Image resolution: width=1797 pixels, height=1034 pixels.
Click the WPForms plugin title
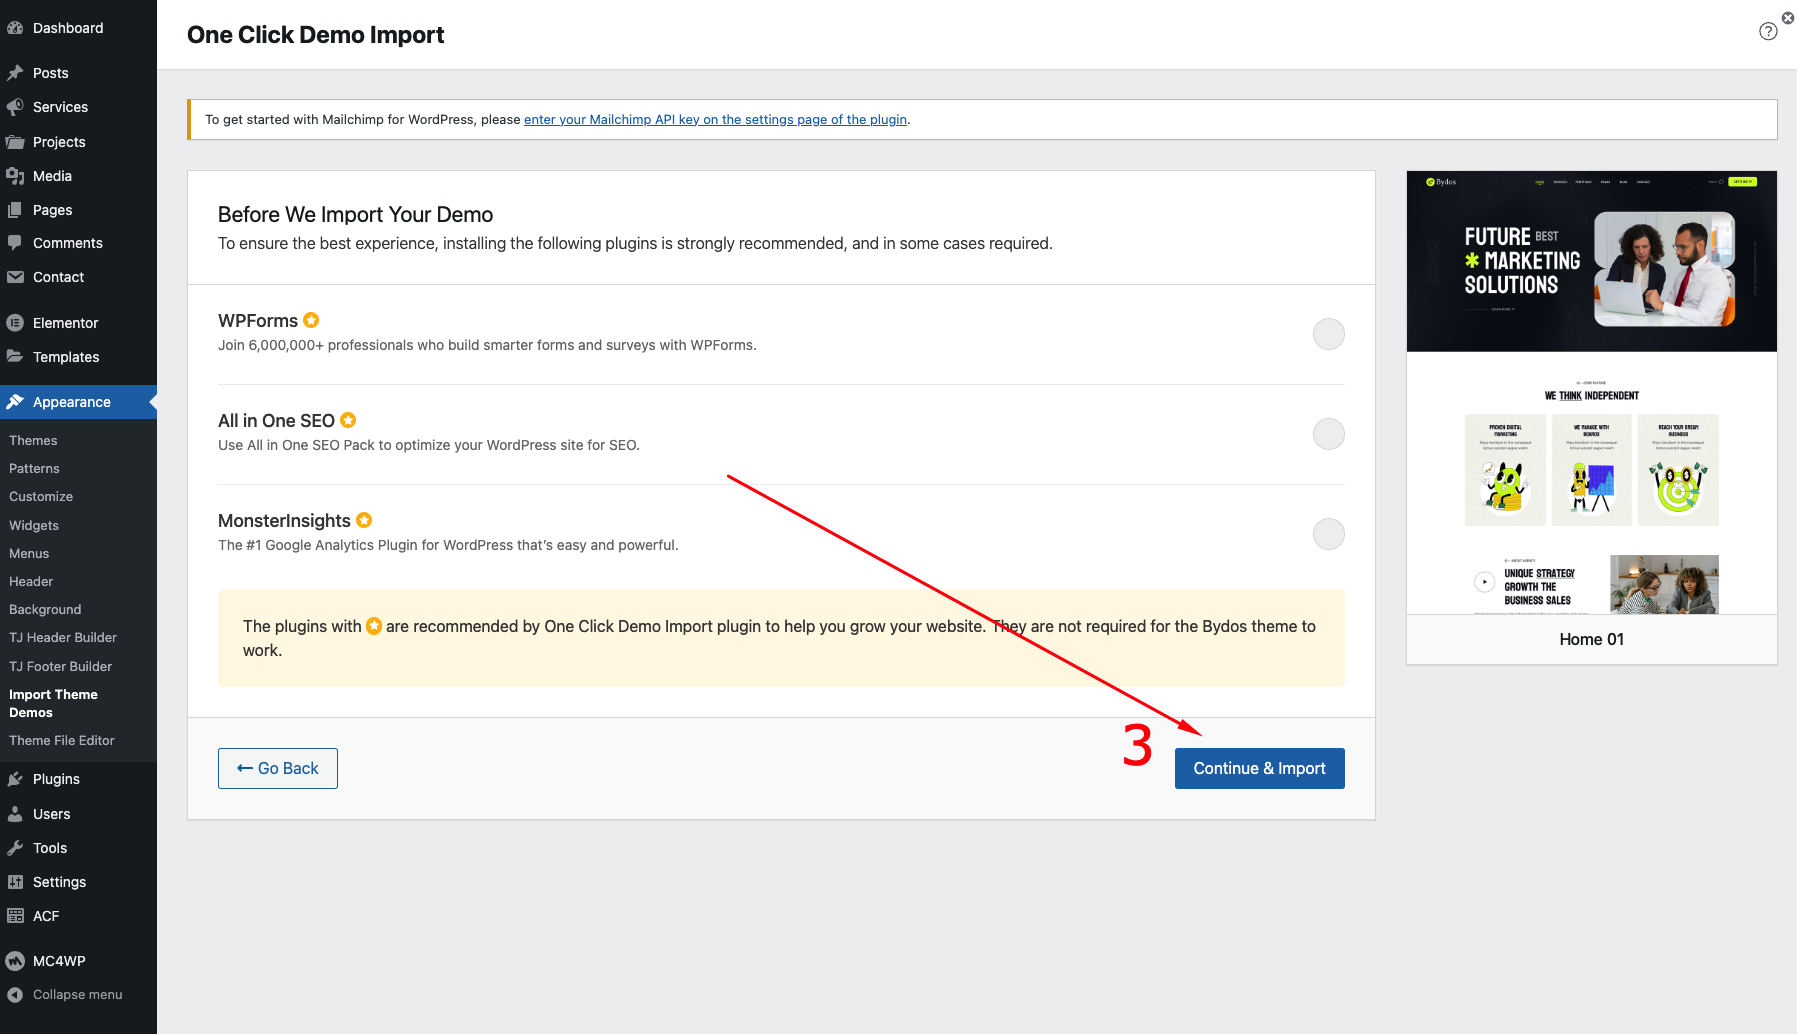pyautogui.click(x=258, y=320)
